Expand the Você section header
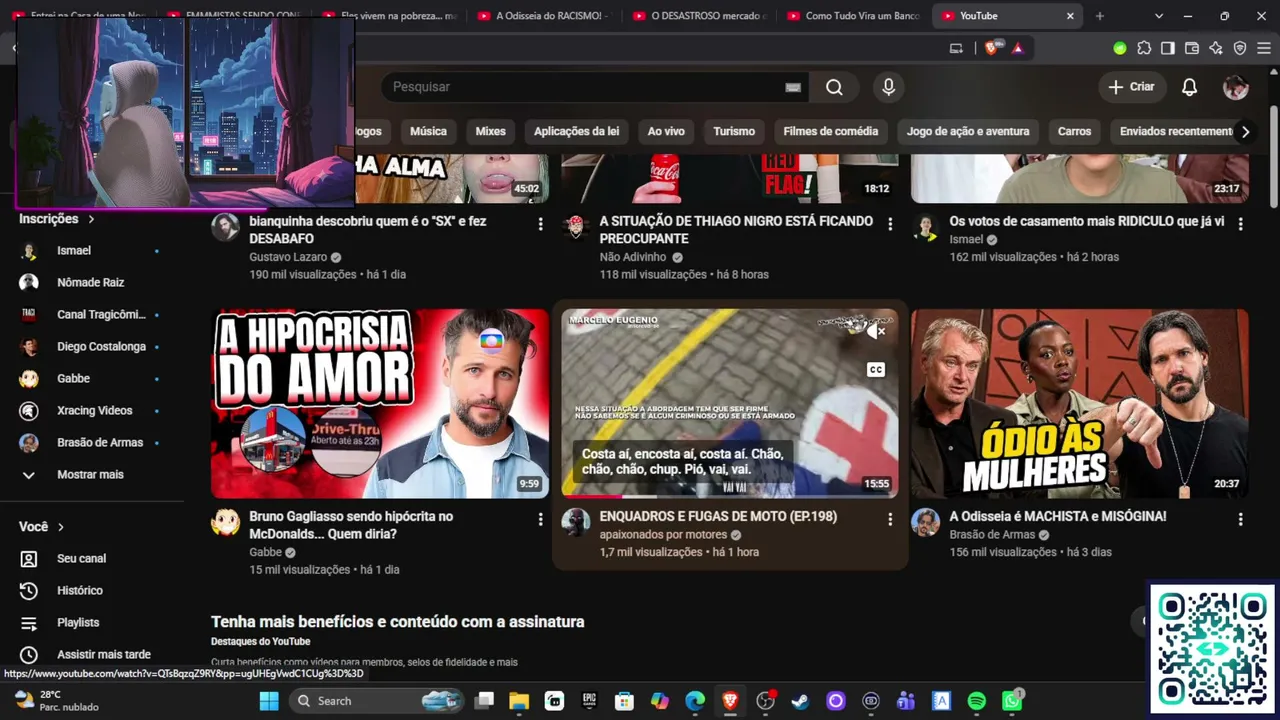The width and height of the screenshot is (1280, 720). [x=41, y=526]
